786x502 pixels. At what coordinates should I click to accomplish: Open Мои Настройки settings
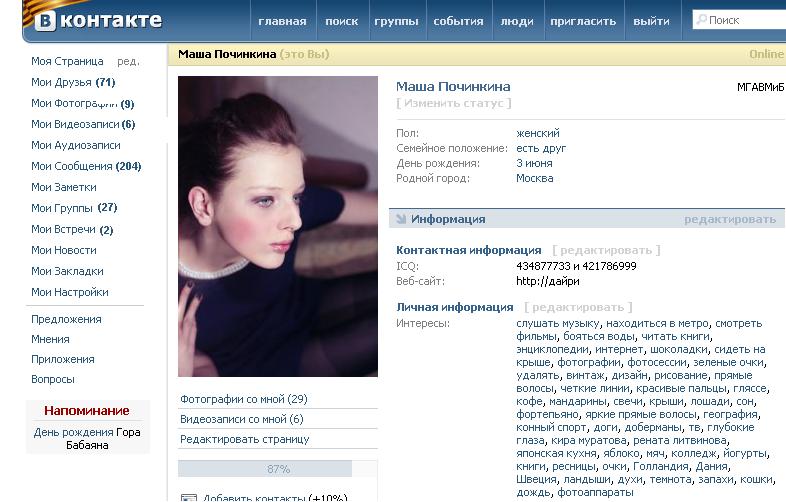point(70,292)
